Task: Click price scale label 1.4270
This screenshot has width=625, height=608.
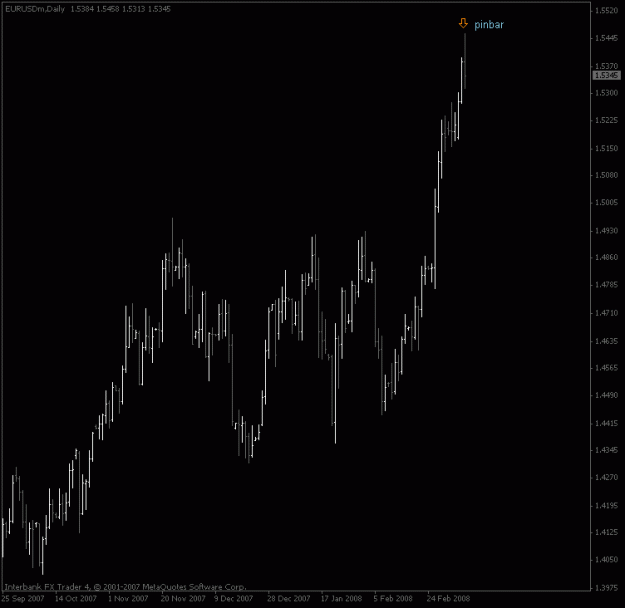Action: (x=606, y=477)
